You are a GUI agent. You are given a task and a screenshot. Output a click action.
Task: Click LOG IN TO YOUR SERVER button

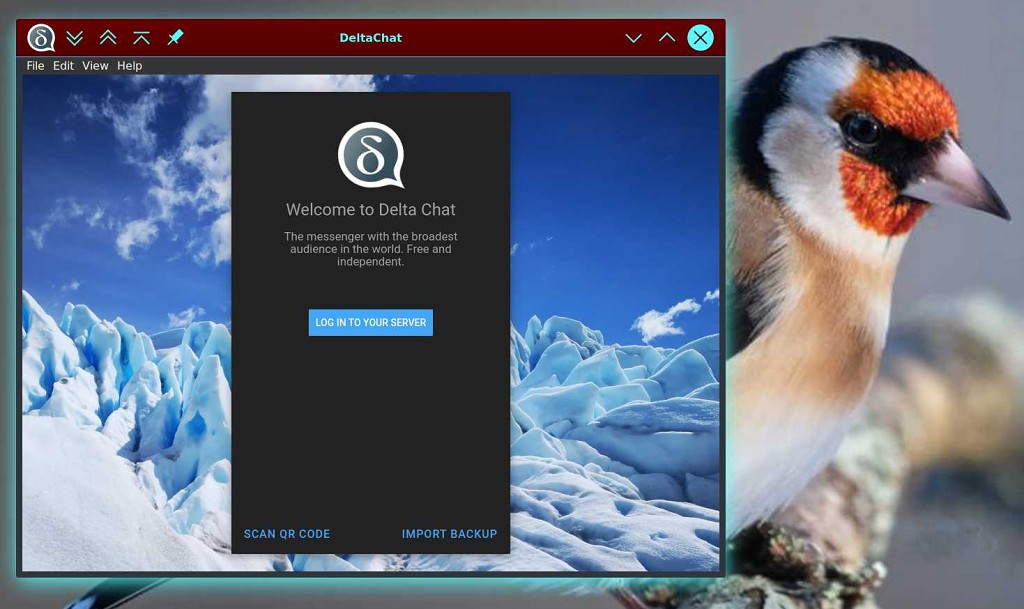pos(370,322)
